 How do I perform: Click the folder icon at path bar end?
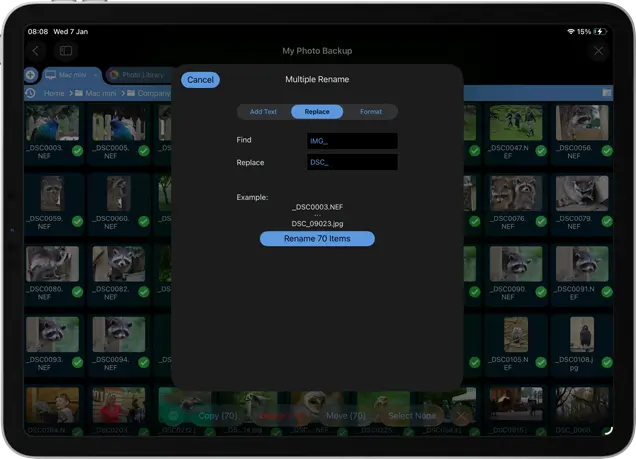click(x=606, y=93)
